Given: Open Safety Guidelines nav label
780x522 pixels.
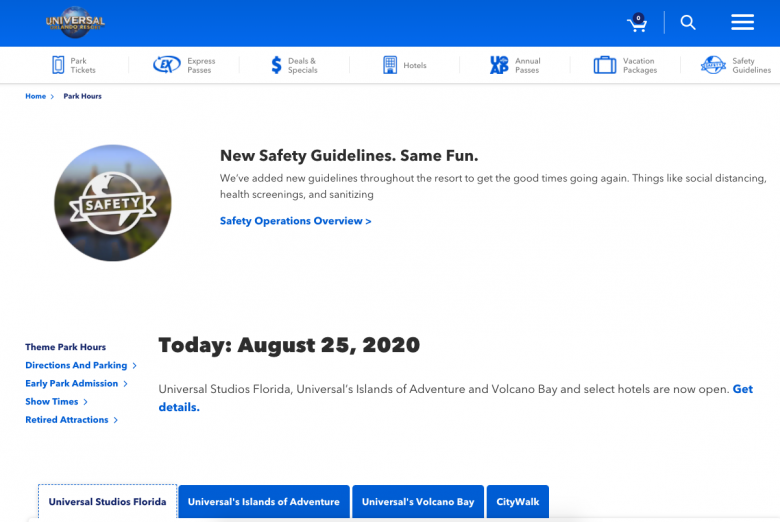Looking at the screenshot, I should point(751,65).
